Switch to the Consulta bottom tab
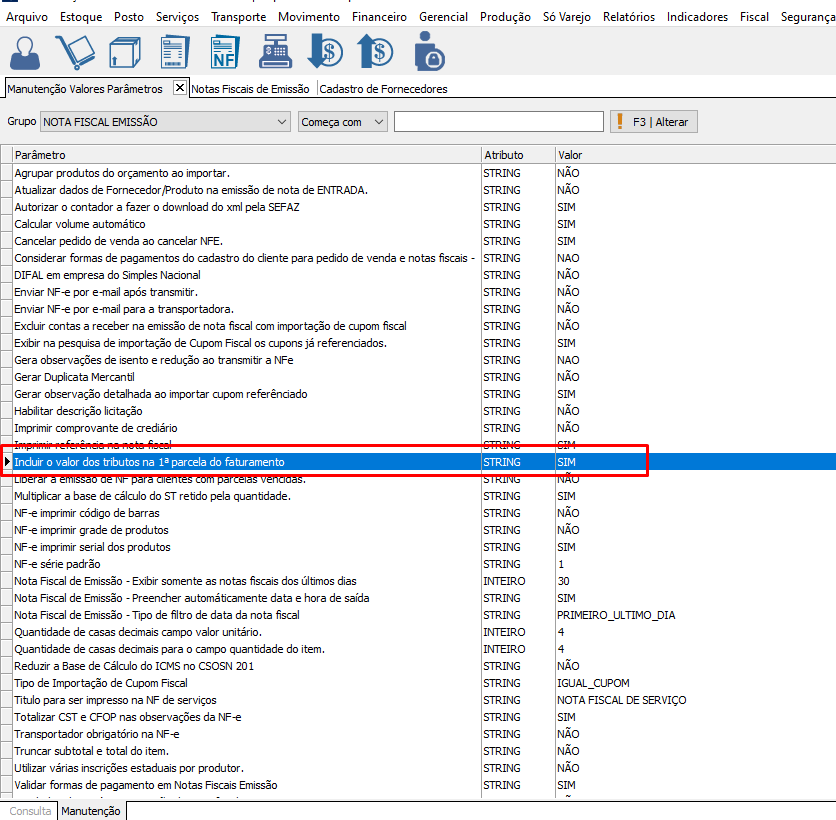 30,811
